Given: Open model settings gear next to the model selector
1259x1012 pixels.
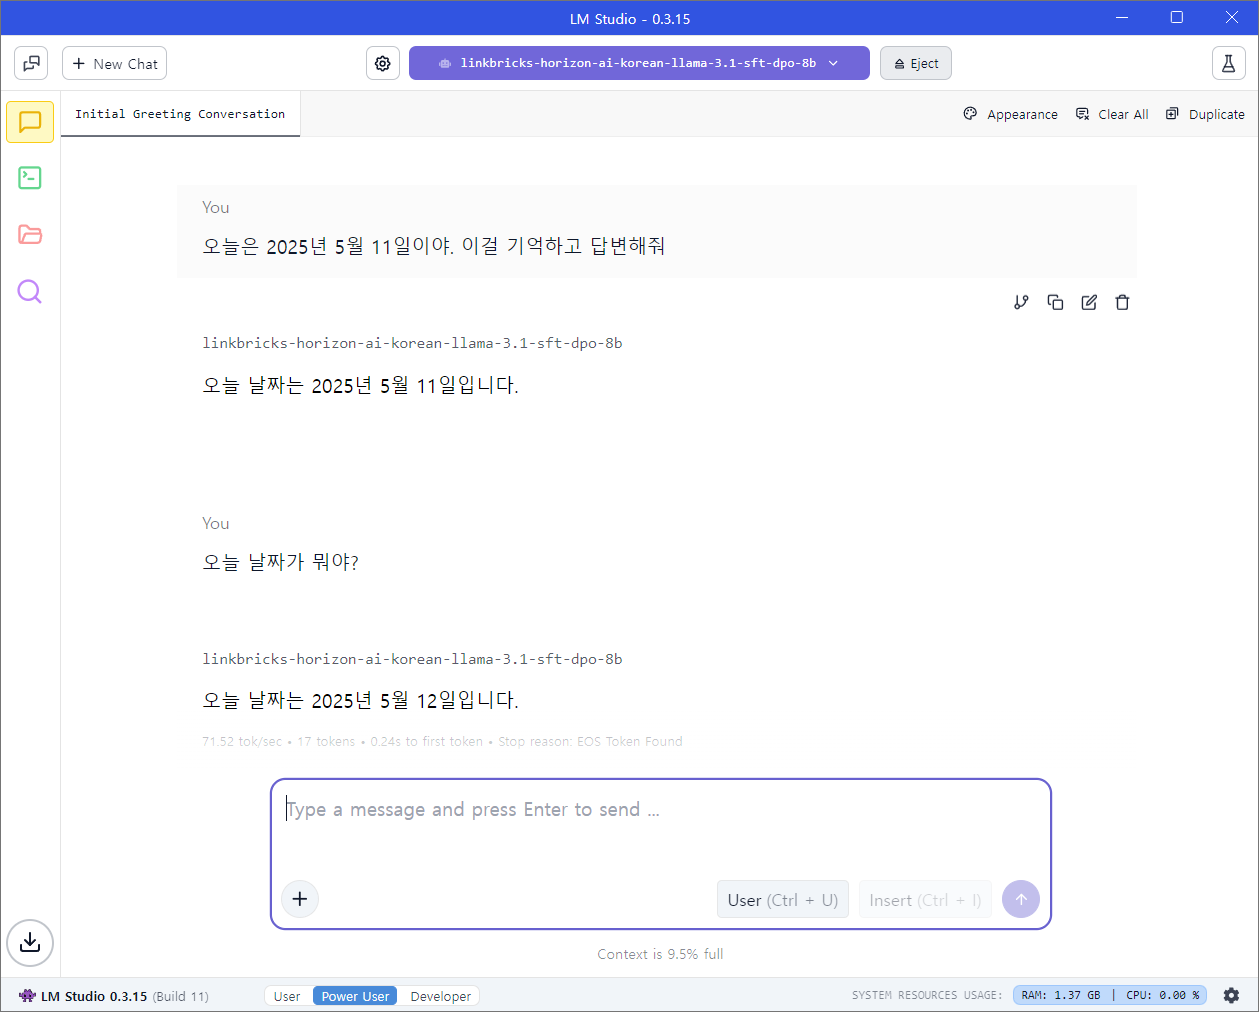Looking at the screenshot, I should pyautogui.click(x=383, y=63).
